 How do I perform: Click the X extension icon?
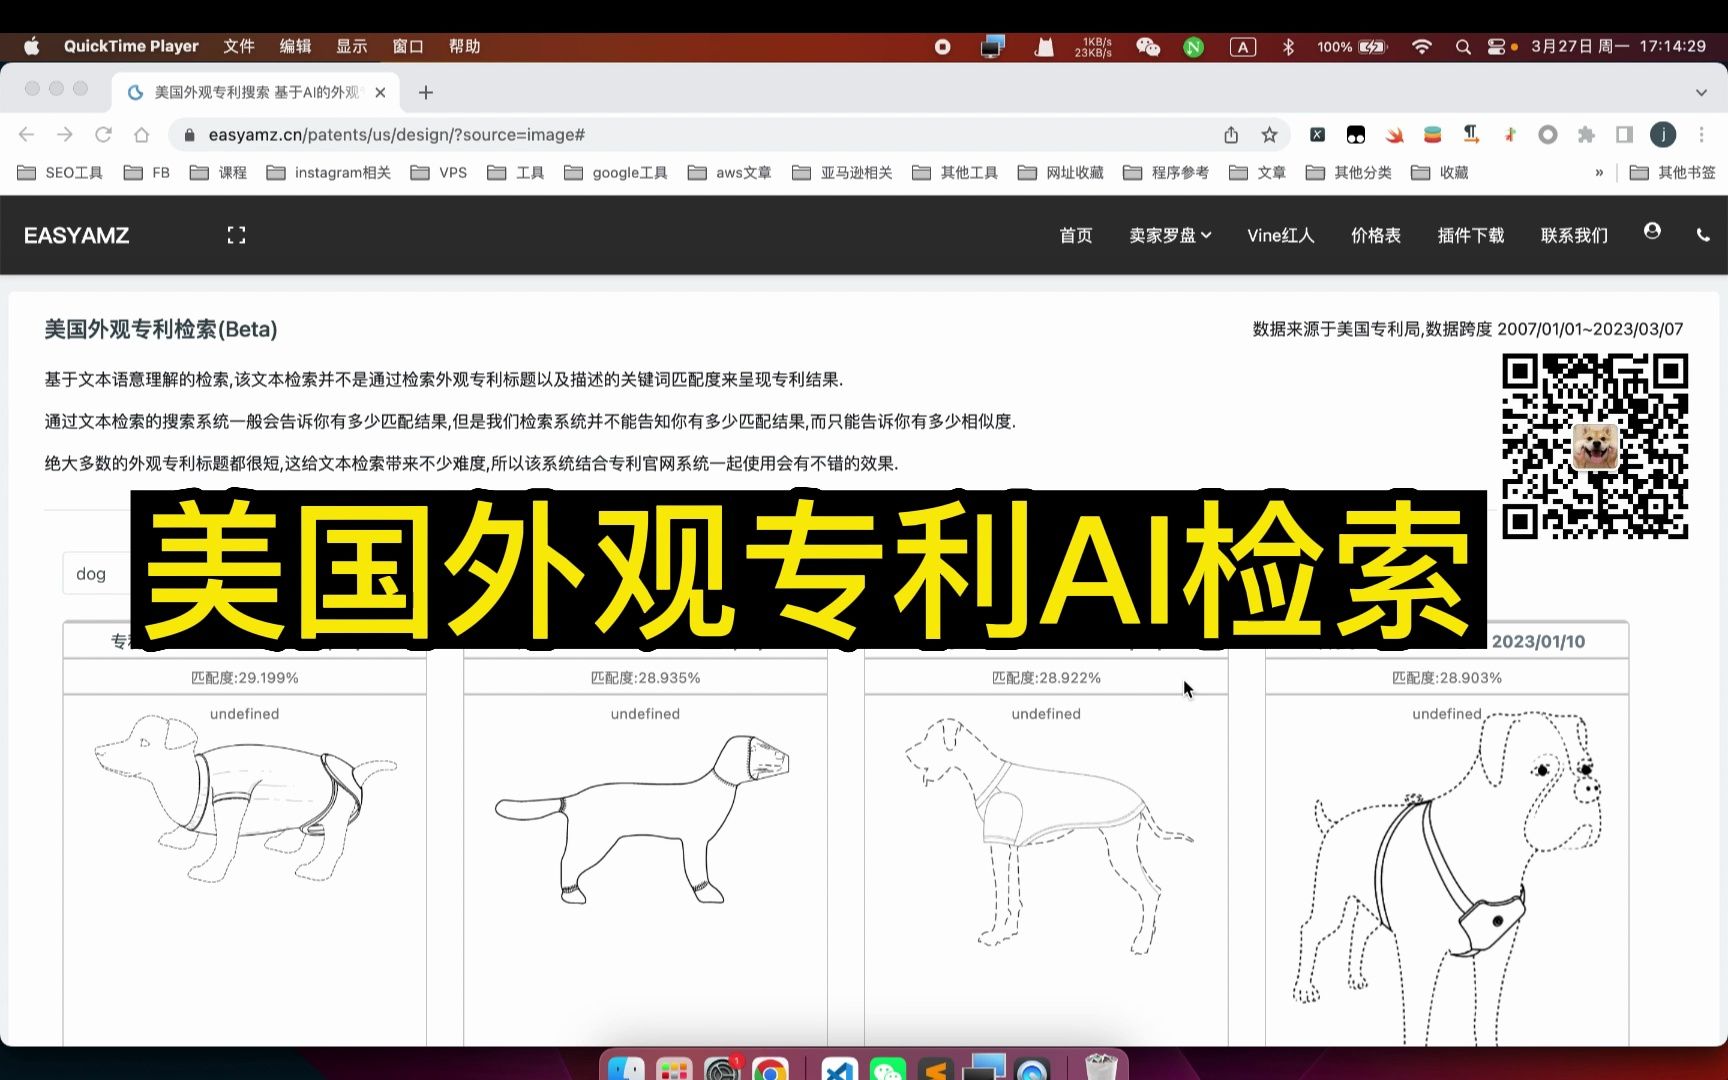(1318, 134)
